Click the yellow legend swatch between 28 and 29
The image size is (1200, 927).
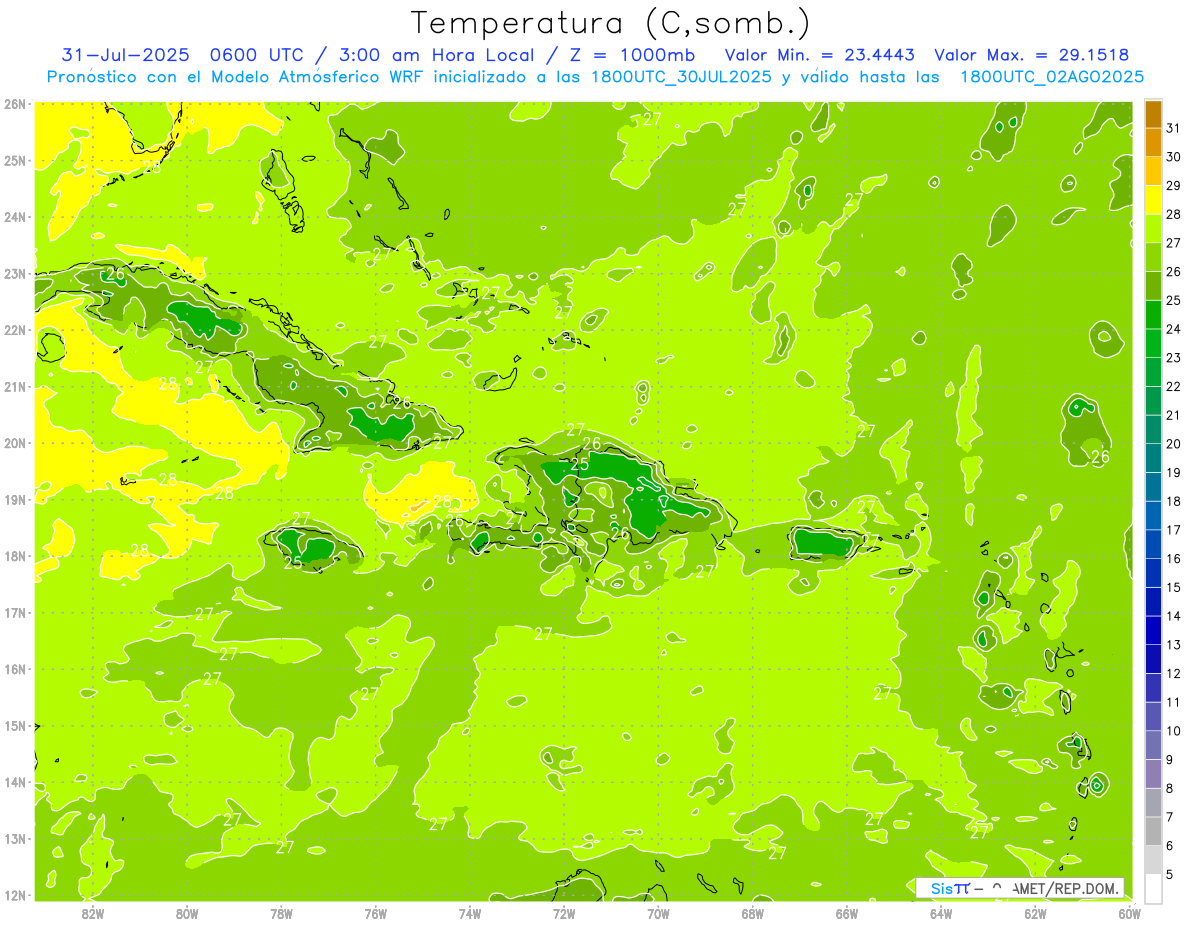tap(1153, 199)
